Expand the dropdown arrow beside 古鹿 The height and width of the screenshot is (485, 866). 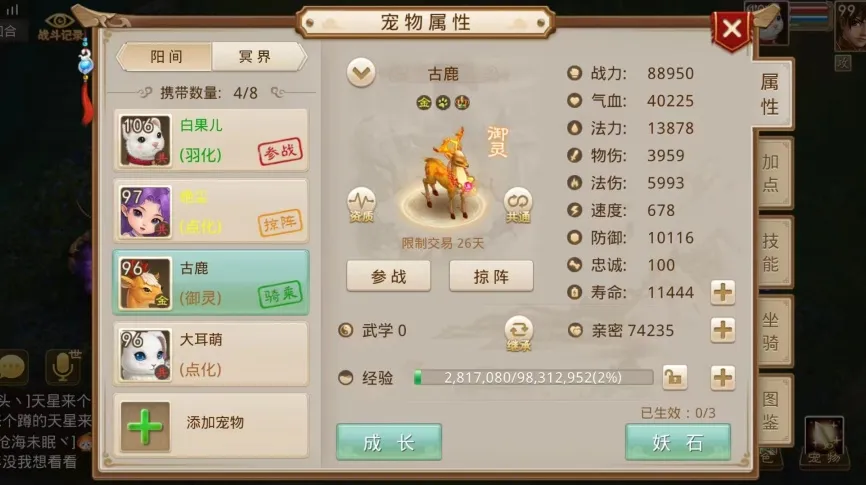361,73
